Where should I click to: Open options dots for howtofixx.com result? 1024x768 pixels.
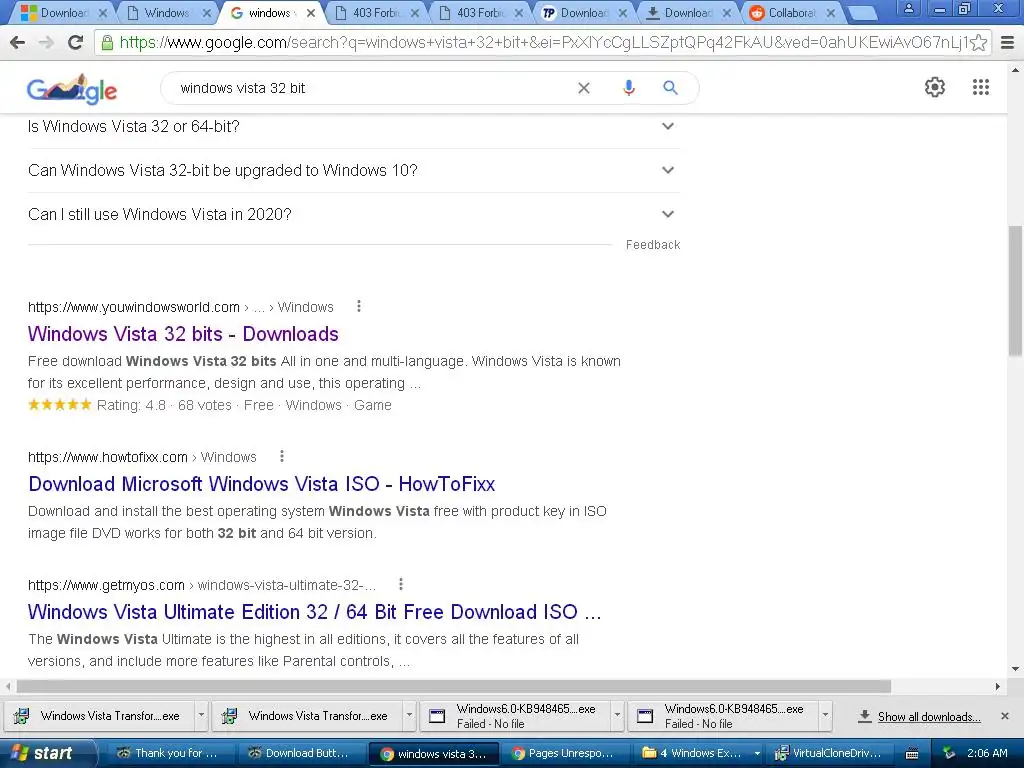point(281,456)
